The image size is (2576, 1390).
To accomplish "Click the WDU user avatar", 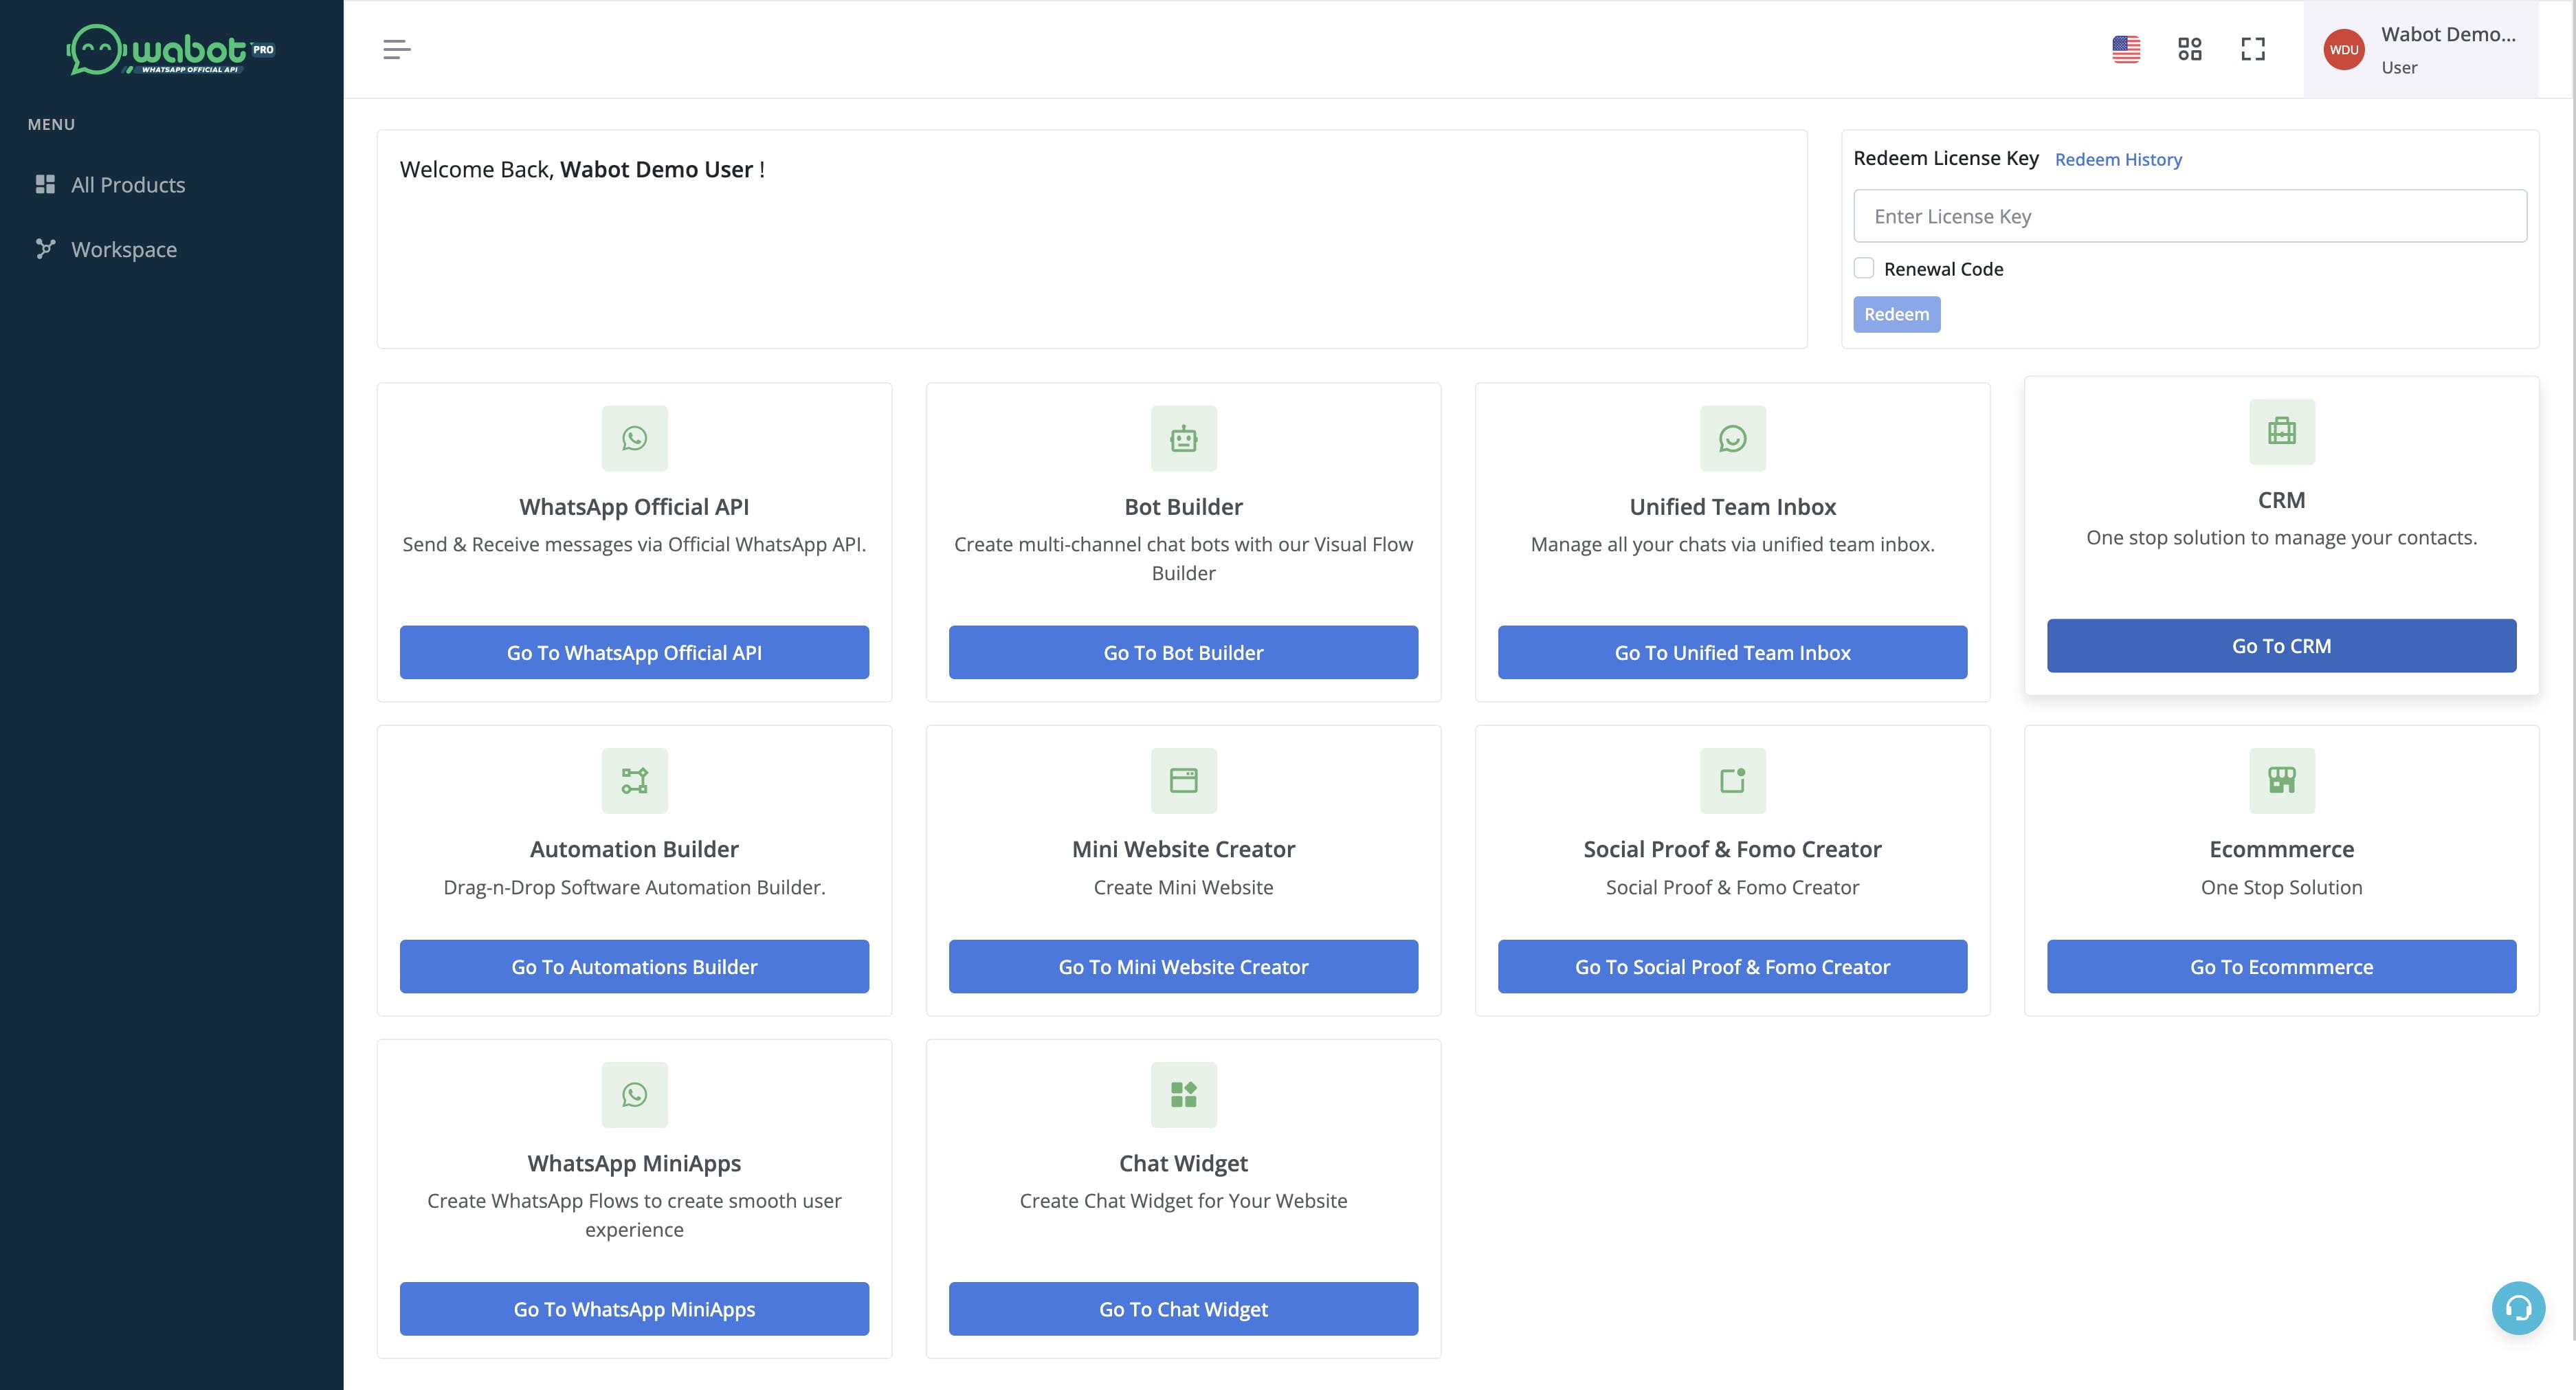I will (x=2344, y=50).
